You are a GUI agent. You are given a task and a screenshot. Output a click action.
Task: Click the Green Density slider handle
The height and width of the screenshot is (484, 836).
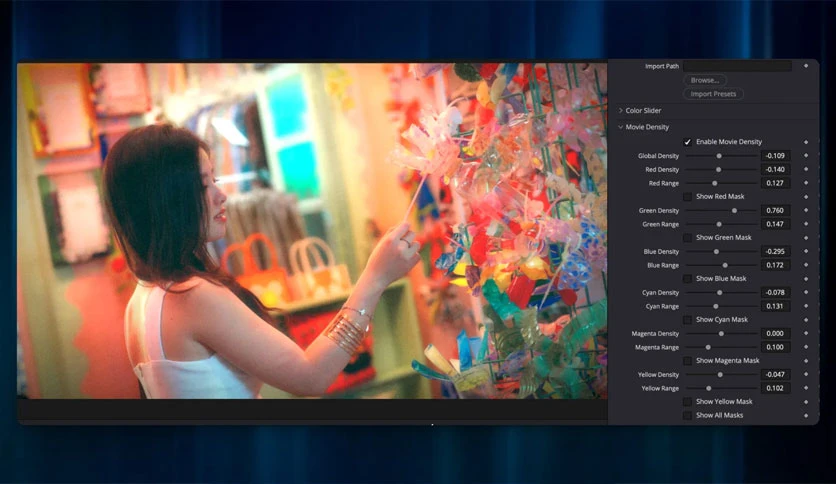tap(735, 211)
